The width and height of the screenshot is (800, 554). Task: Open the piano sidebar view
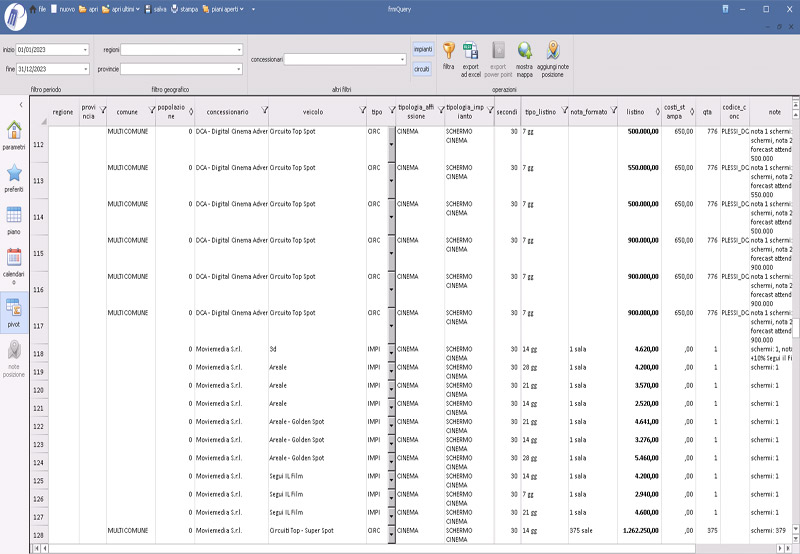tap(14, 219)
